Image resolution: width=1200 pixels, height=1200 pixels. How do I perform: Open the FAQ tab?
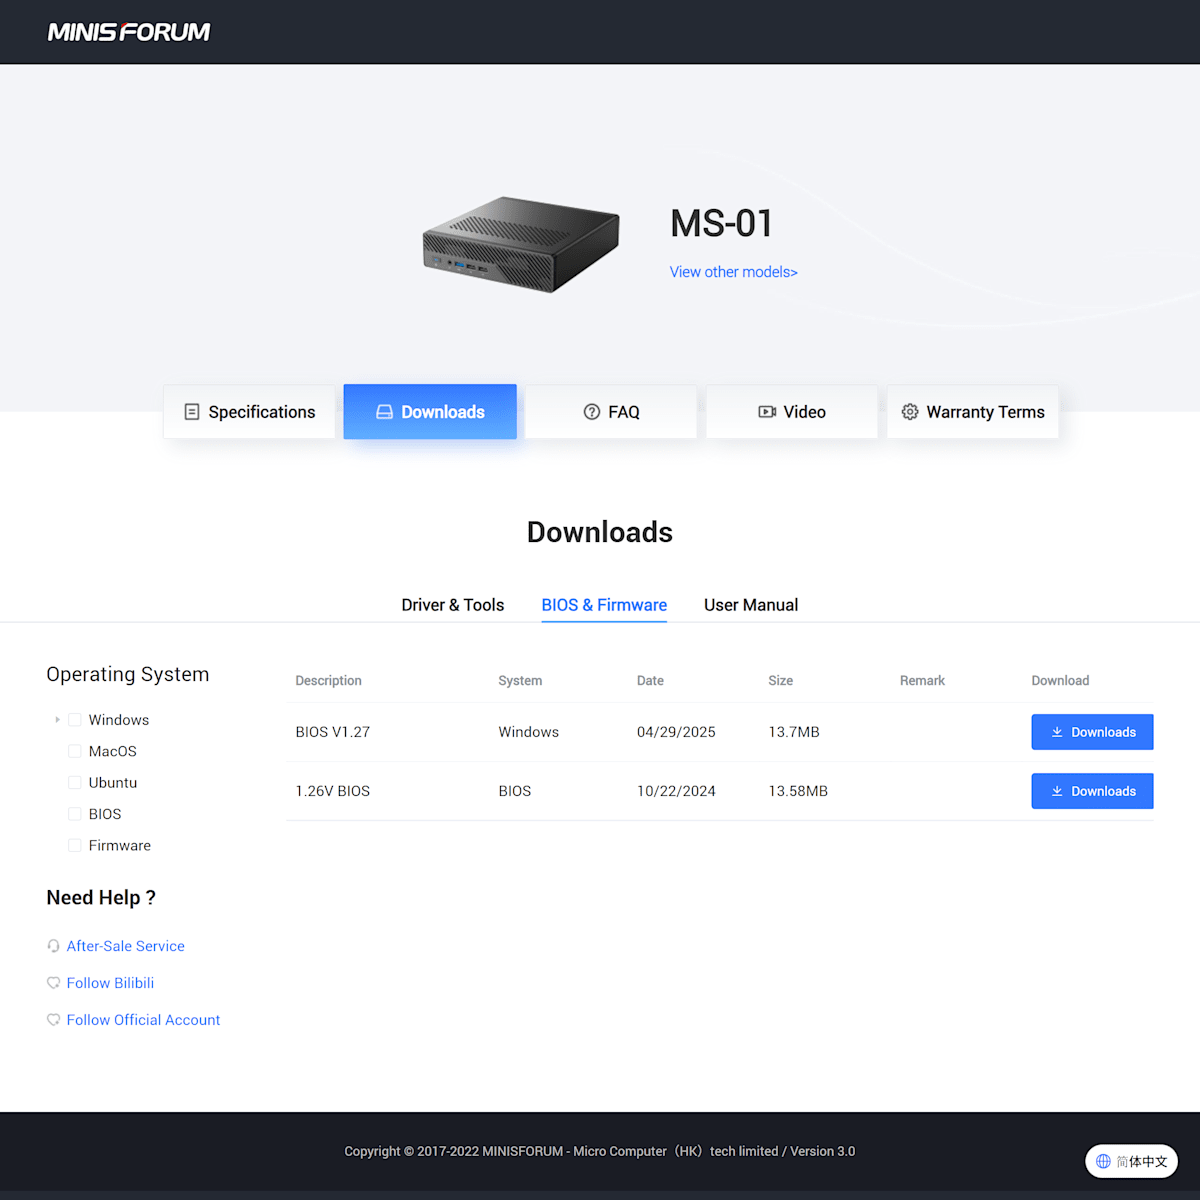[x=611, y=412]
